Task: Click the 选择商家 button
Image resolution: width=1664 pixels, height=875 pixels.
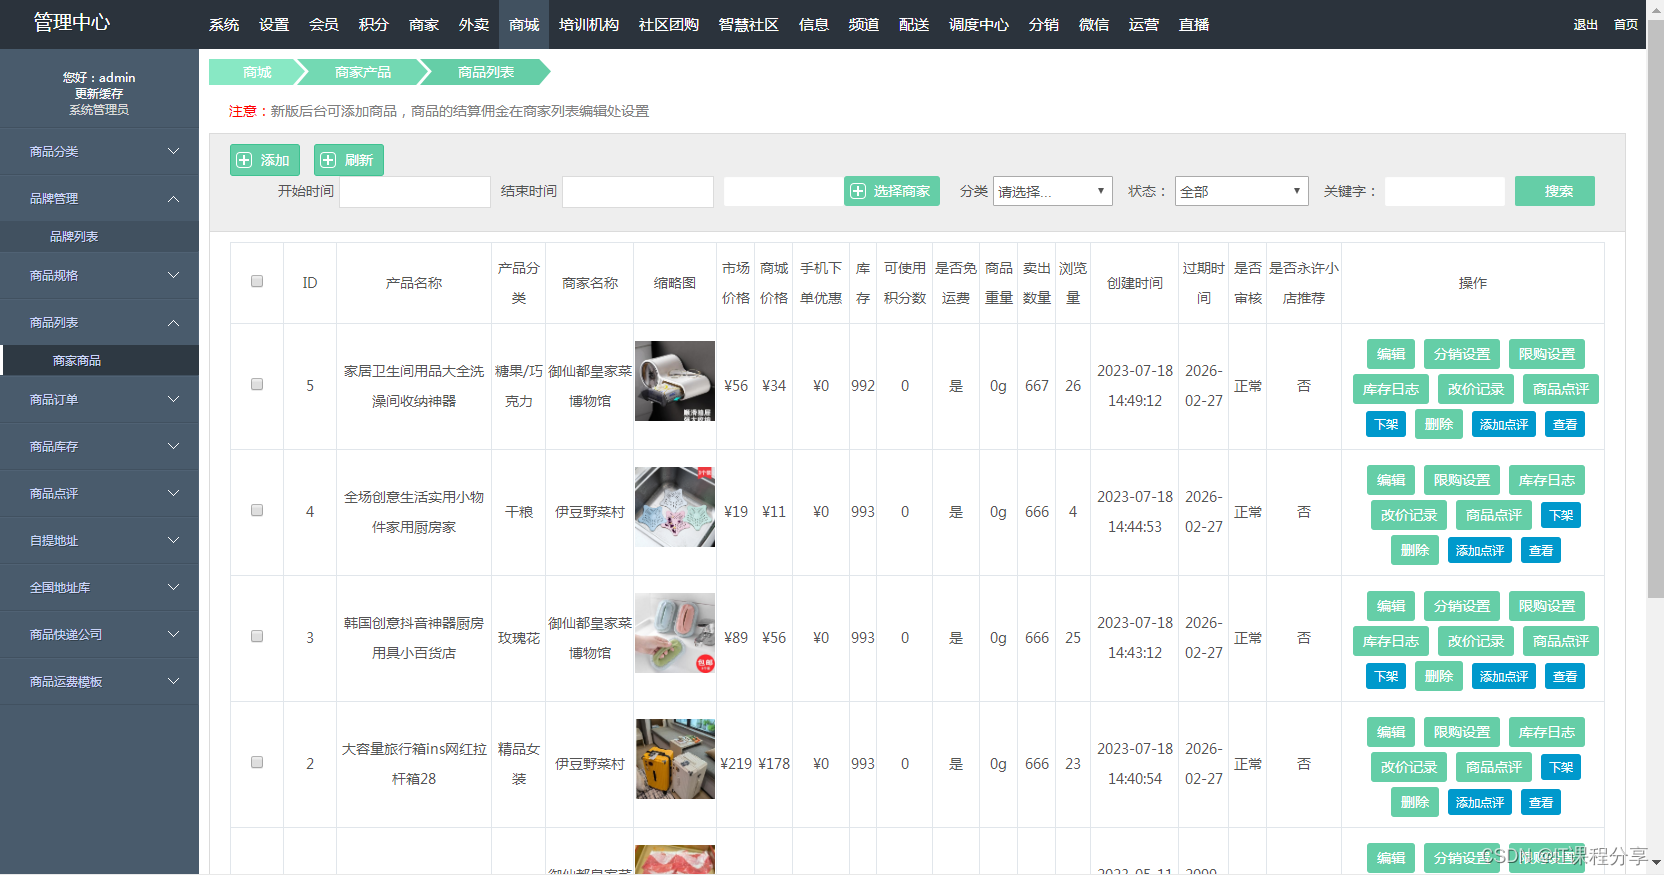Action: [892, 191]
